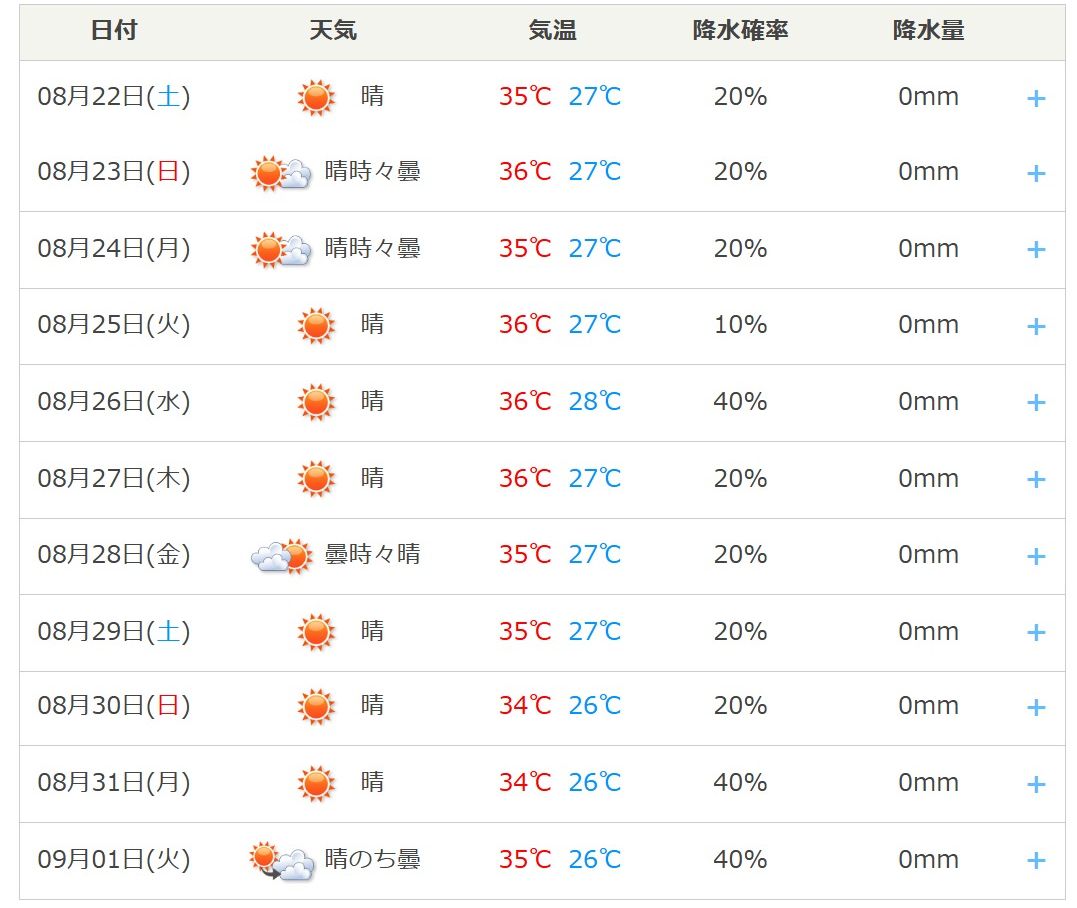This screenshot has height=908, width=1077.
Task: Click the sunny icon for 08月22日
Action: point(316,97)
